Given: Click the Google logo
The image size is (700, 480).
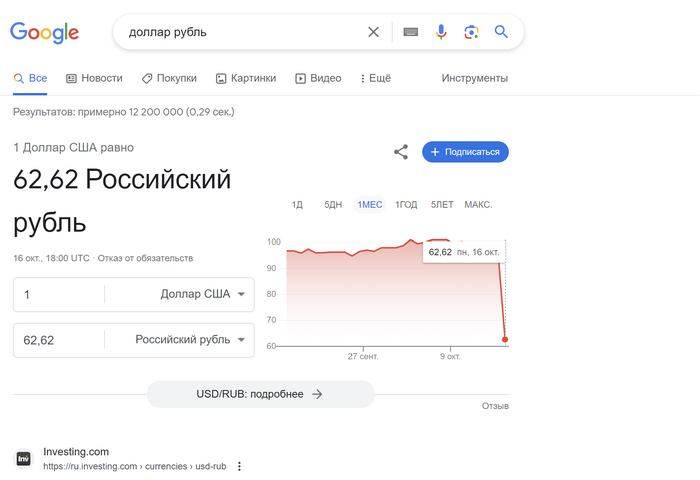Looking at the screenshot, I should (x=45, y=32).
